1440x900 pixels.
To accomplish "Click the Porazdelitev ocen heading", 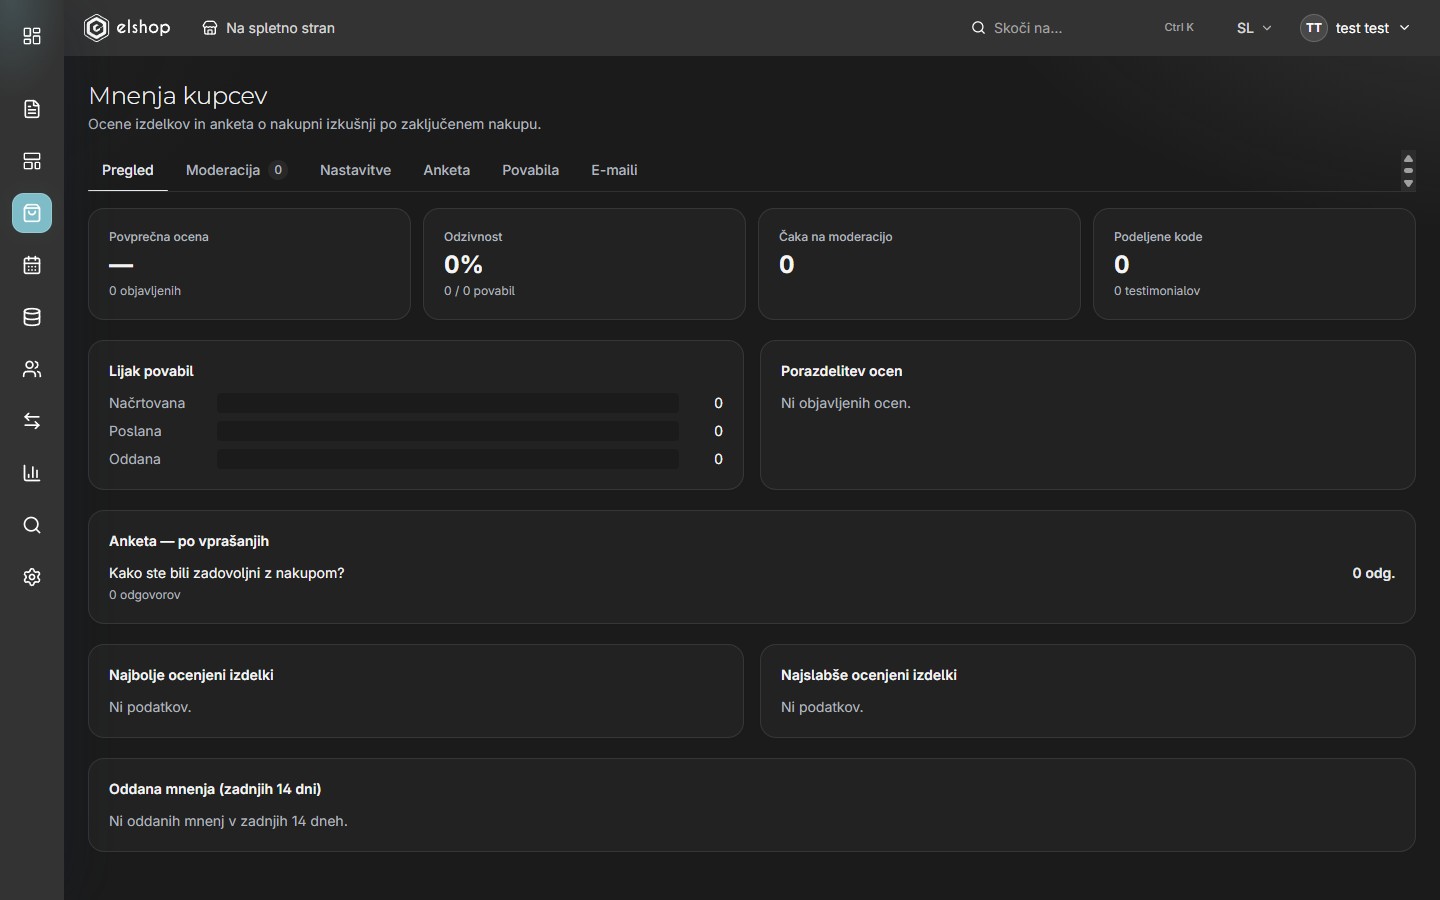I will [x=841, y=371].
